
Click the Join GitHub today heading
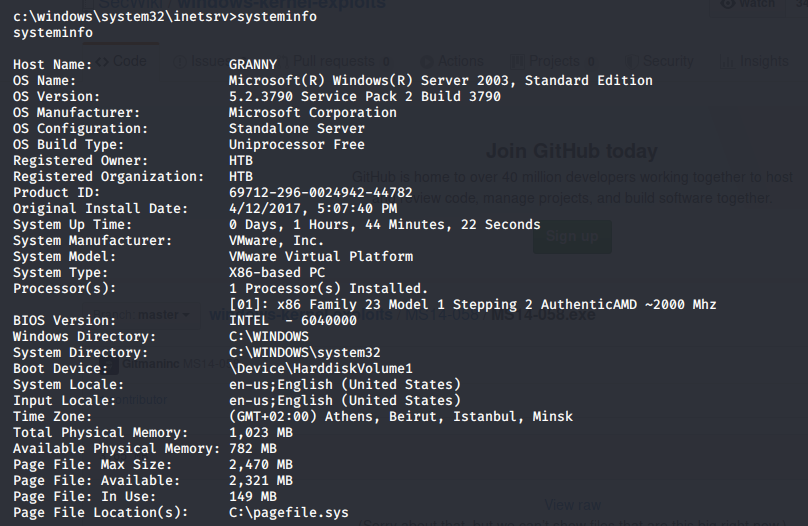click(x=571, y=152)
